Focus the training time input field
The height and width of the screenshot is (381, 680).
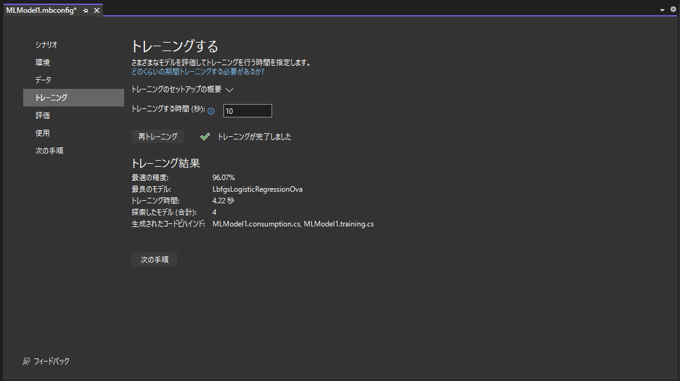tap(248, 111)
